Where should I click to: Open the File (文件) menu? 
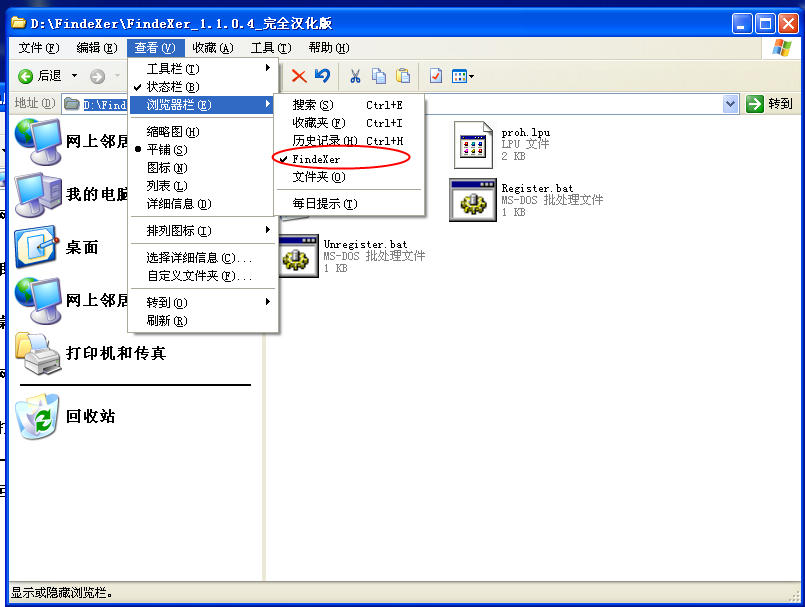(x=39, y=48)
